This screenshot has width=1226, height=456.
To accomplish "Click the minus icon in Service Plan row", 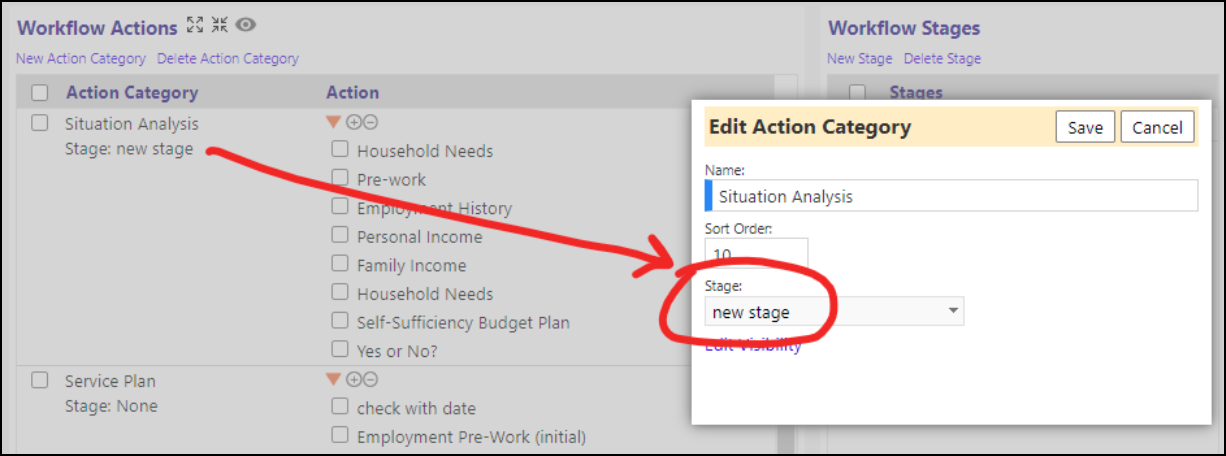I will coord(370,379).
